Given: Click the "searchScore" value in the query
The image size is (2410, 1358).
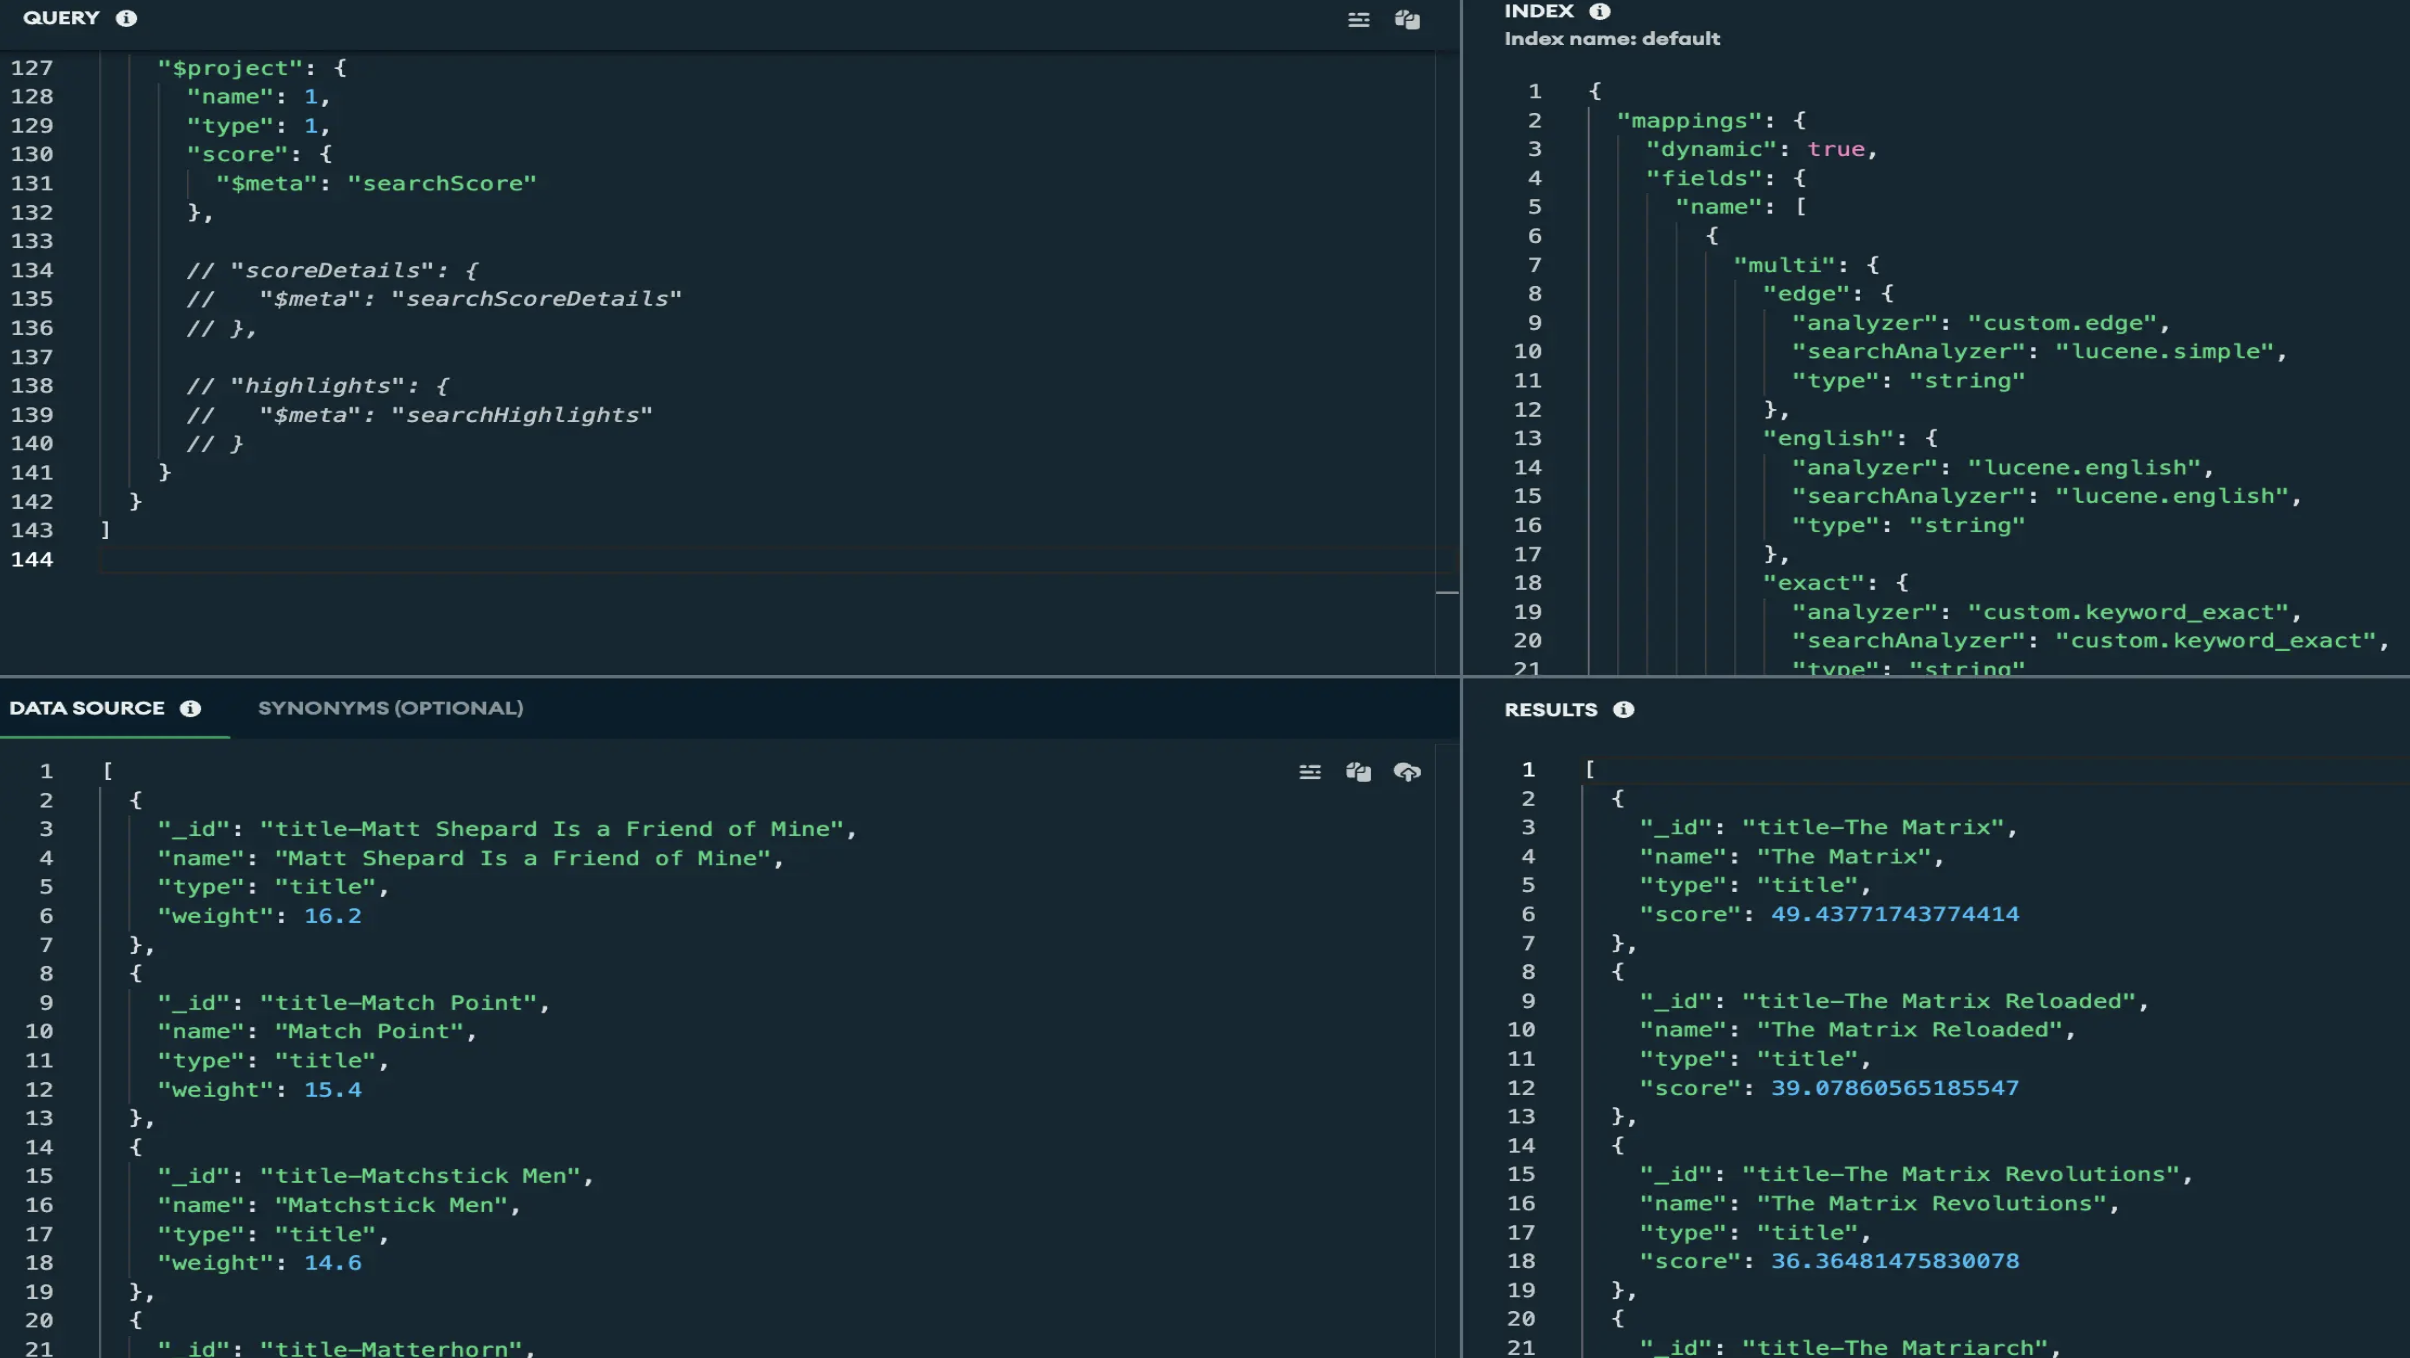Looking at the screenshot, I should point(442,183).
